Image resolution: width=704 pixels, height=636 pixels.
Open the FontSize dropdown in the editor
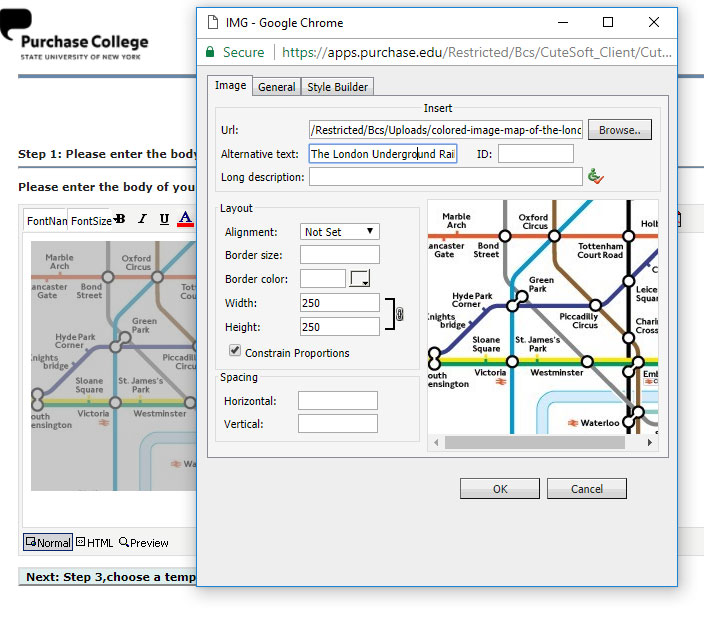point(90,220)
